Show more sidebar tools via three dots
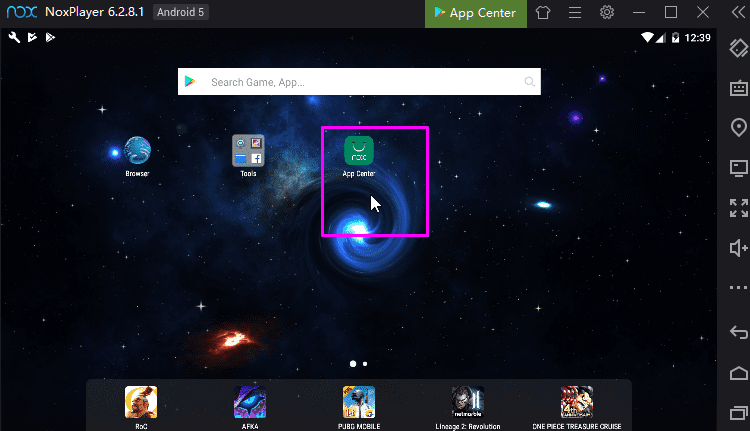Image resolution: width=750 pixels, height=431 pixels. click(x=739, y=287)
